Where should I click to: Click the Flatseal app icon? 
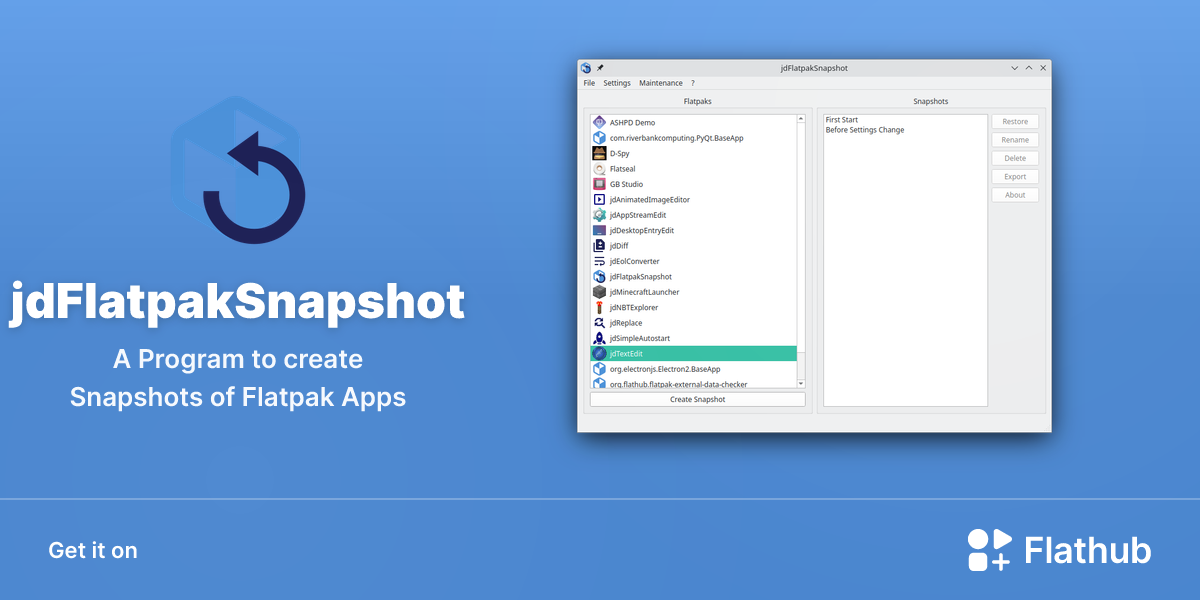599,169
